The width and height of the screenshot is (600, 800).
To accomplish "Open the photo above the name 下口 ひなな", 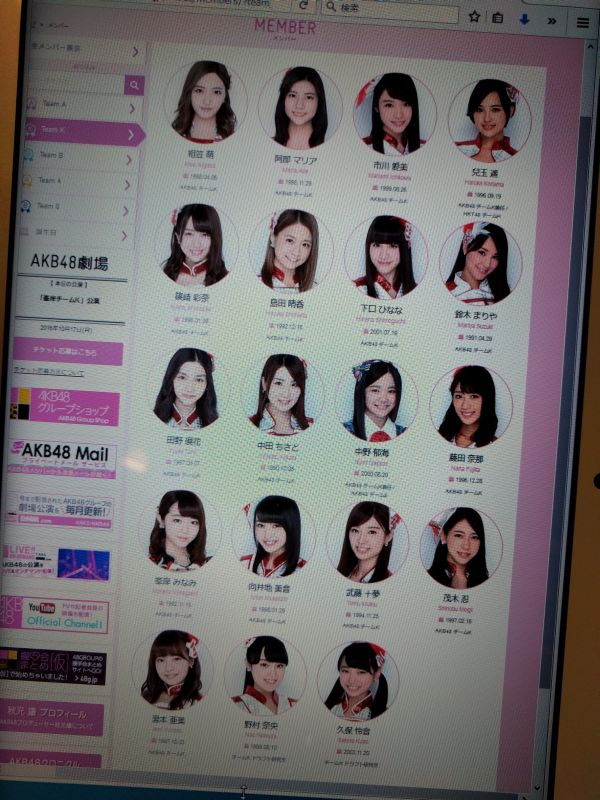I will tap(385, 257).
